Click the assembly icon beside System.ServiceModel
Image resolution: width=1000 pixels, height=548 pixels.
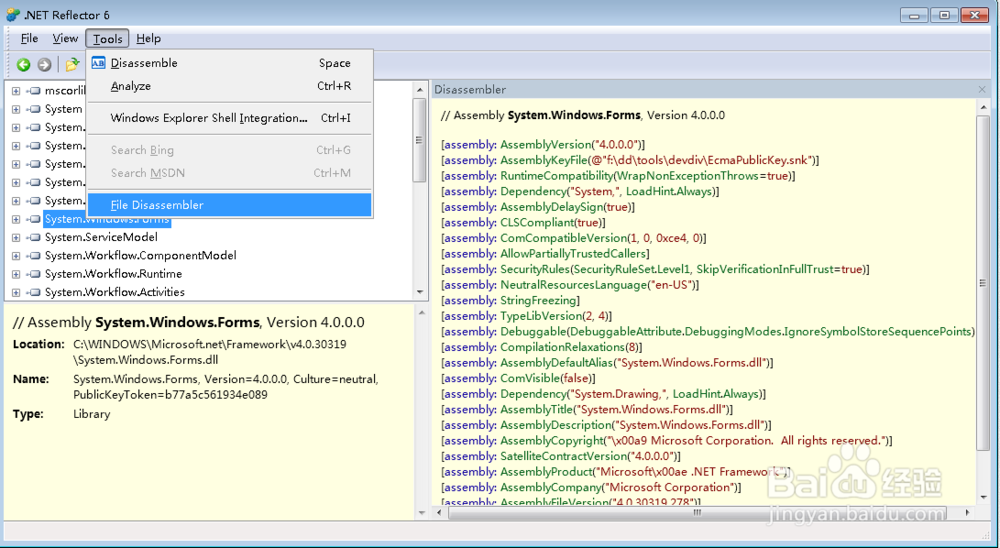click(33, 237)
